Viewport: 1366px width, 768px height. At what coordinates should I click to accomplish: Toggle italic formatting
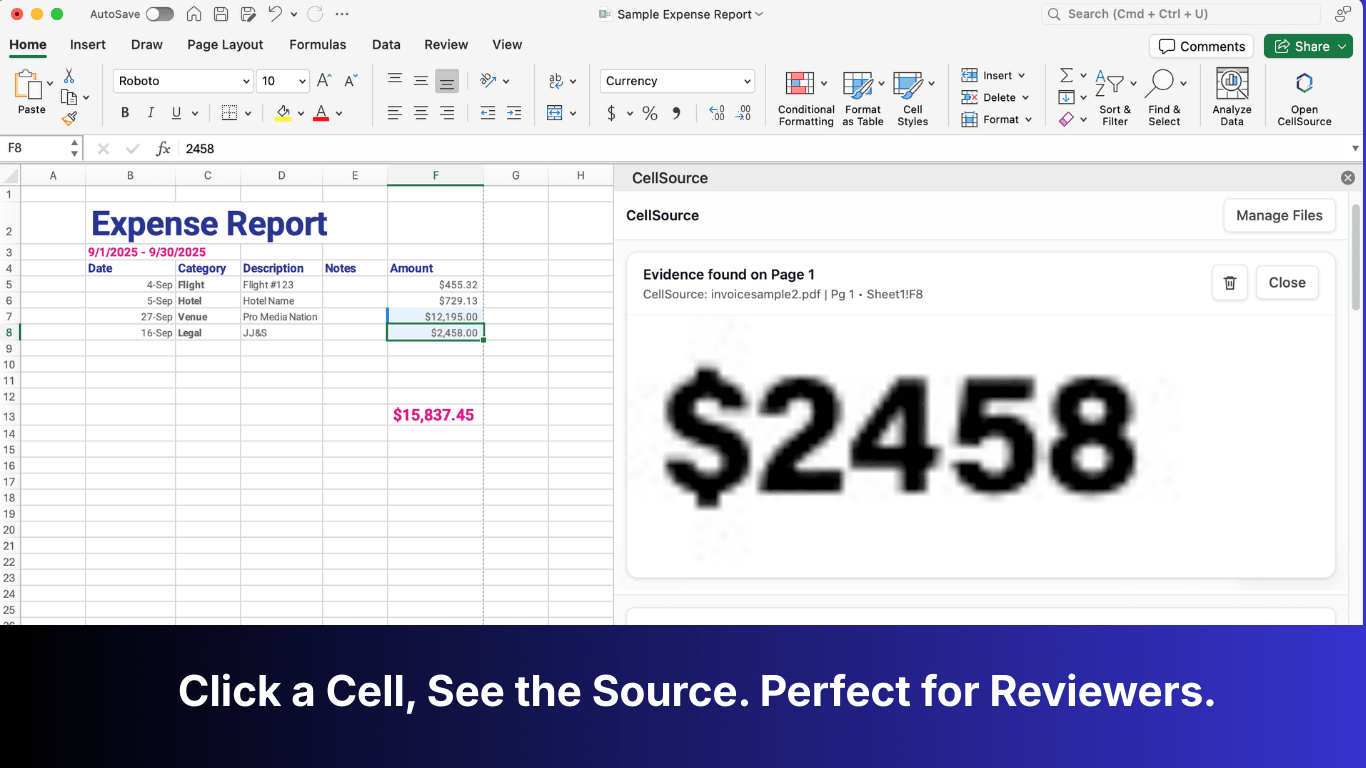click(151, 112)
